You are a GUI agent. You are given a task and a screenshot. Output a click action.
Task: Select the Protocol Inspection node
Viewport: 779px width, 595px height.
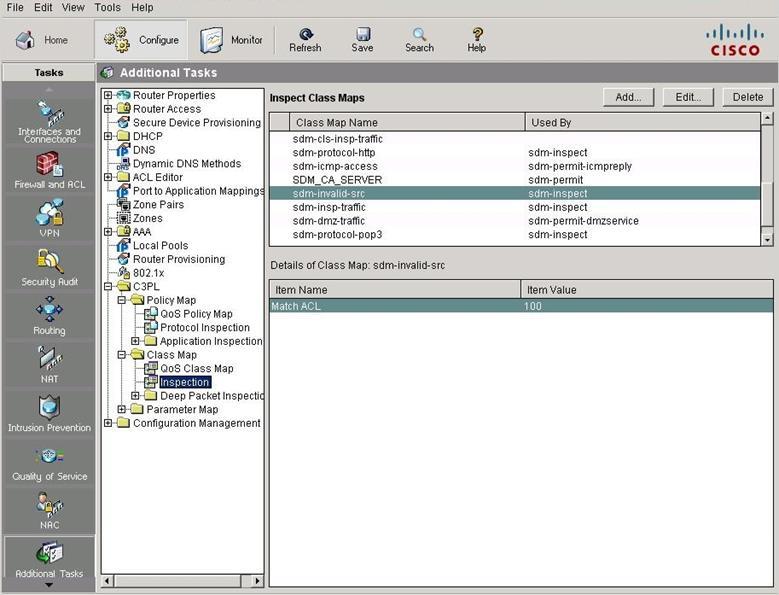[x=205, y=328]
